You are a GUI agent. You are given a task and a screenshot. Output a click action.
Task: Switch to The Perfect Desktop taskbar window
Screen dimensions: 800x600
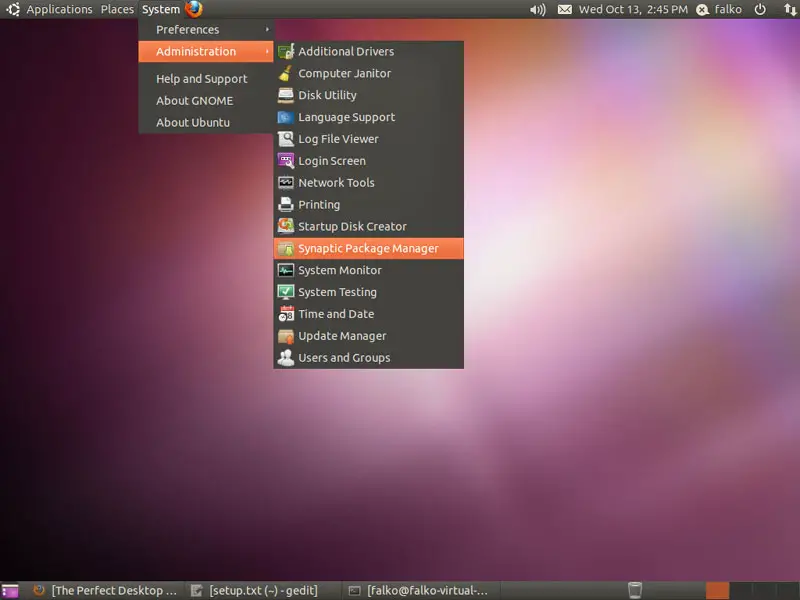tap(105, 591)
